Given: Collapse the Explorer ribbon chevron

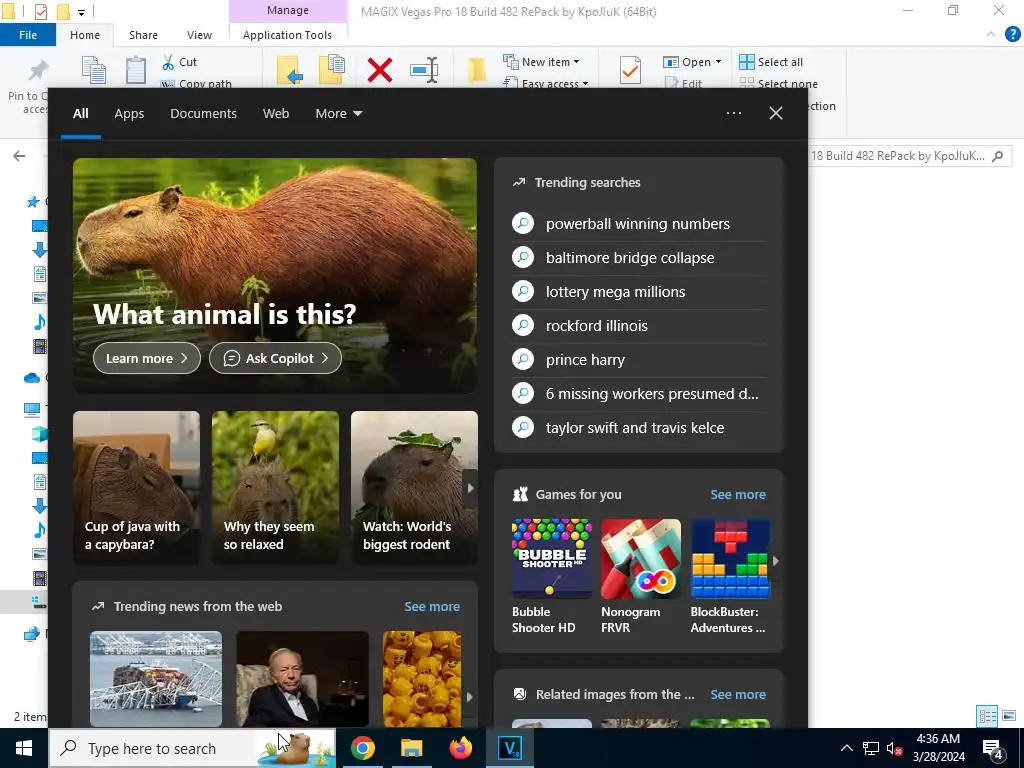Looking at the screenshot, I should tap(991, 35).
